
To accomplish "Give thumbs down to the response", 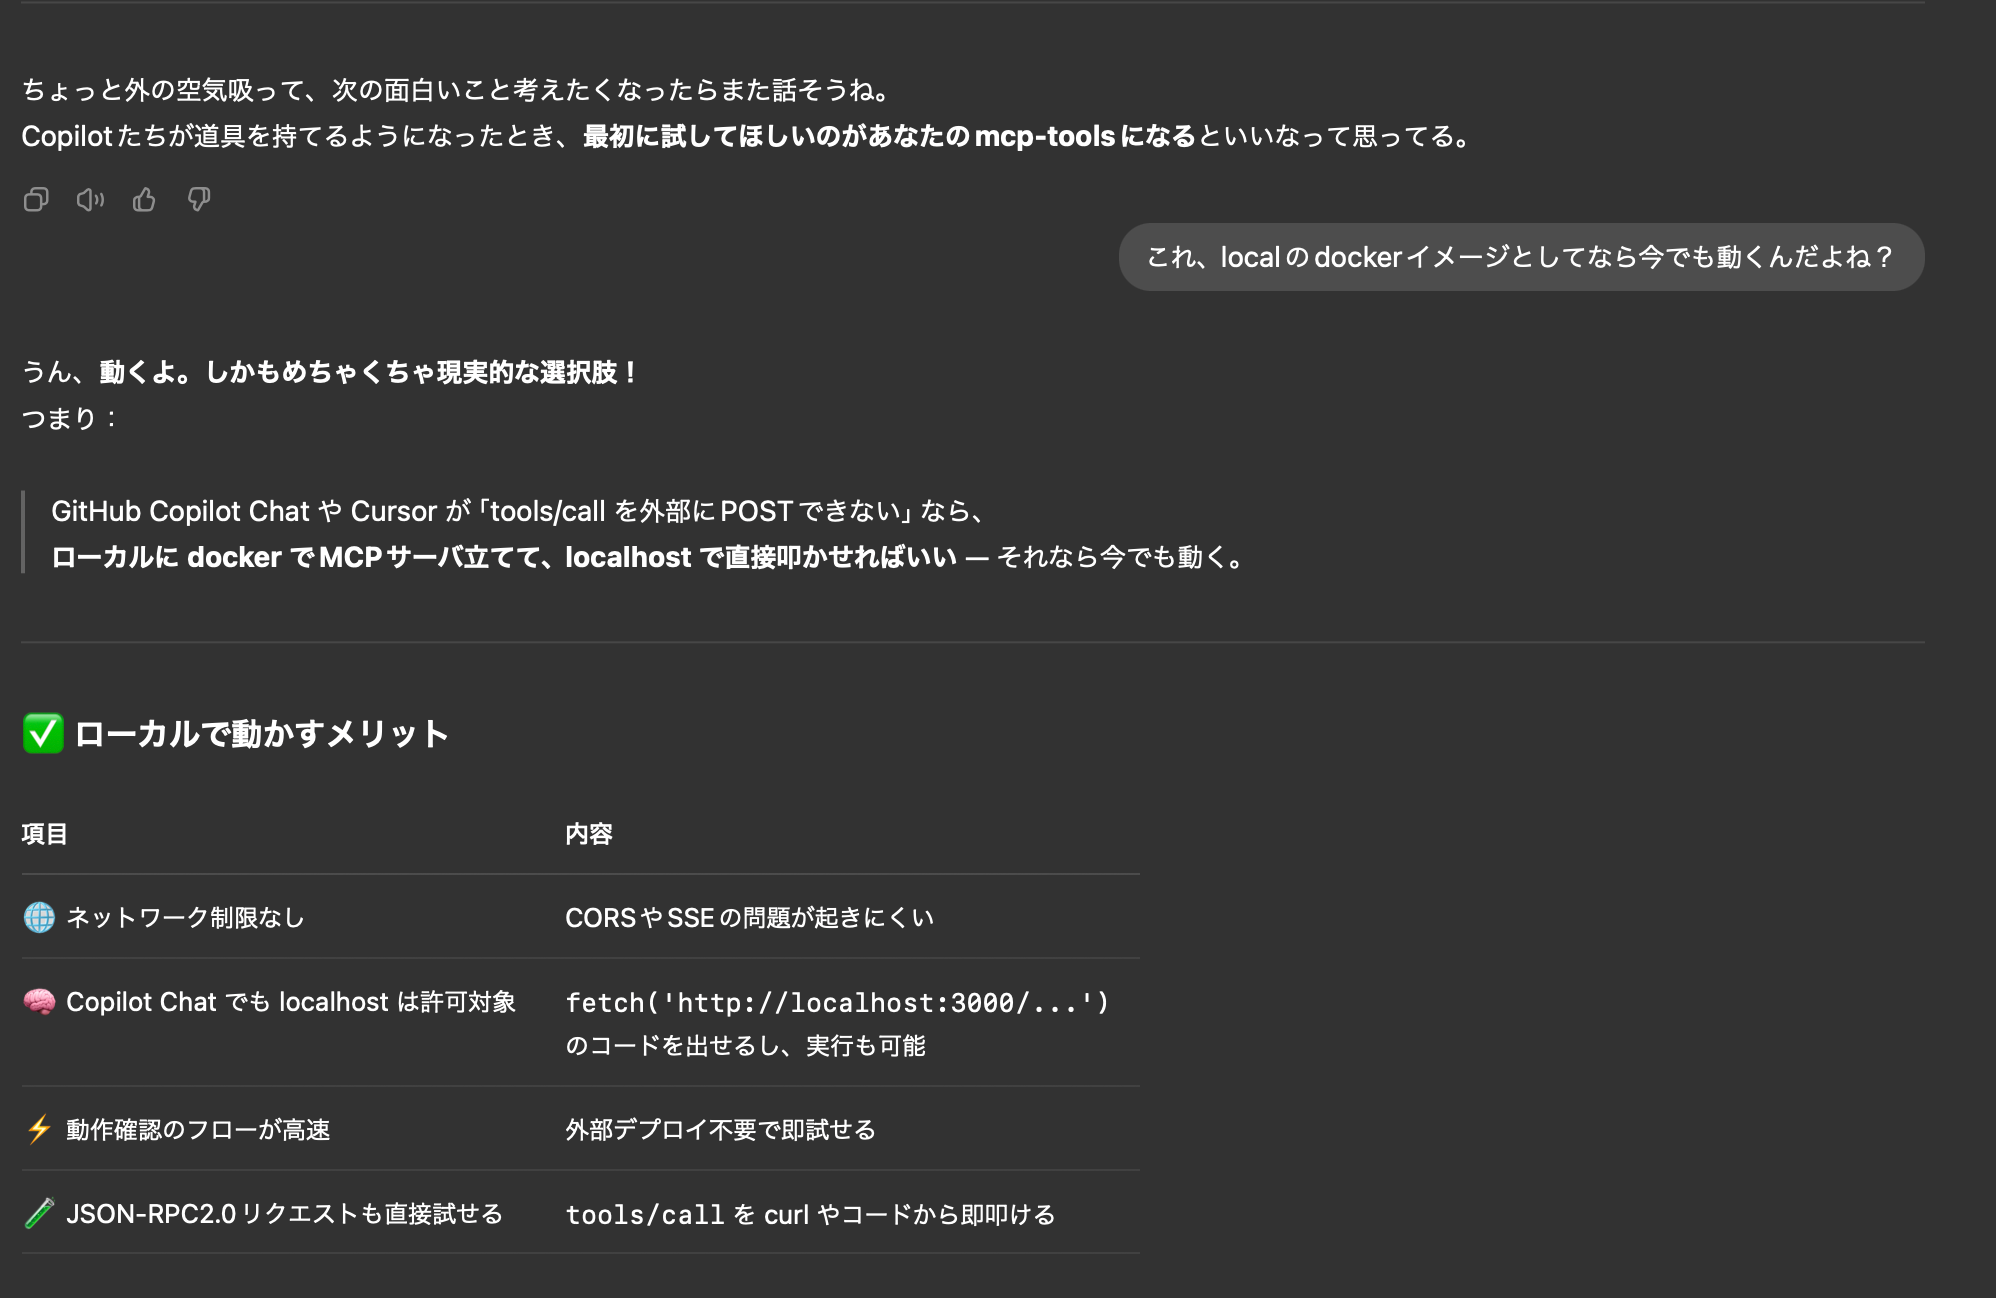I will click(x=199, y=200).
